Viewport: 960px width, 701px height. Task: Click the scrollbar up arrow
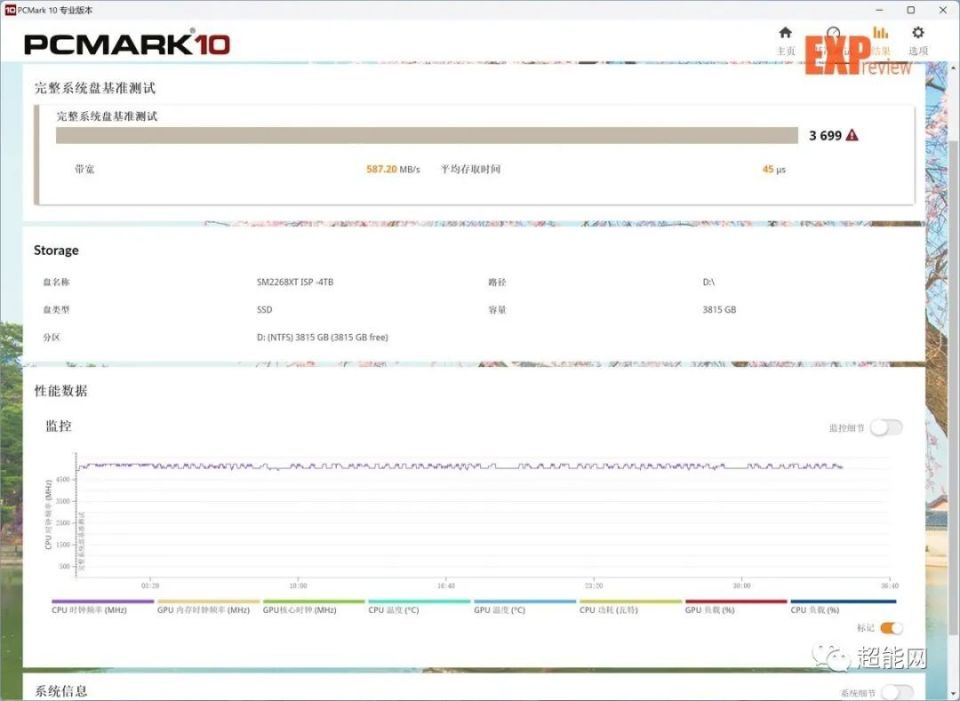coord(954,67)
